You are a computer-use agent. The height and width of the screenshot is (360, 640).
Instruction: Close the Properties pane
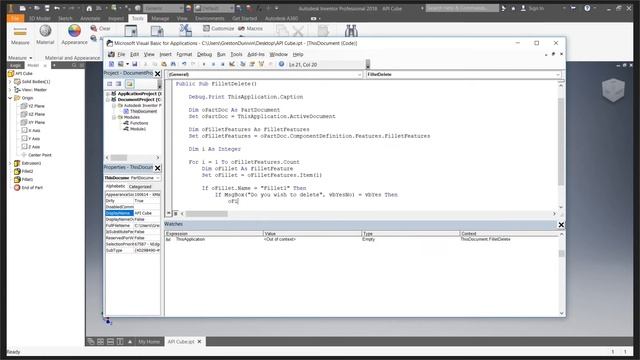[x=158, y=168]
